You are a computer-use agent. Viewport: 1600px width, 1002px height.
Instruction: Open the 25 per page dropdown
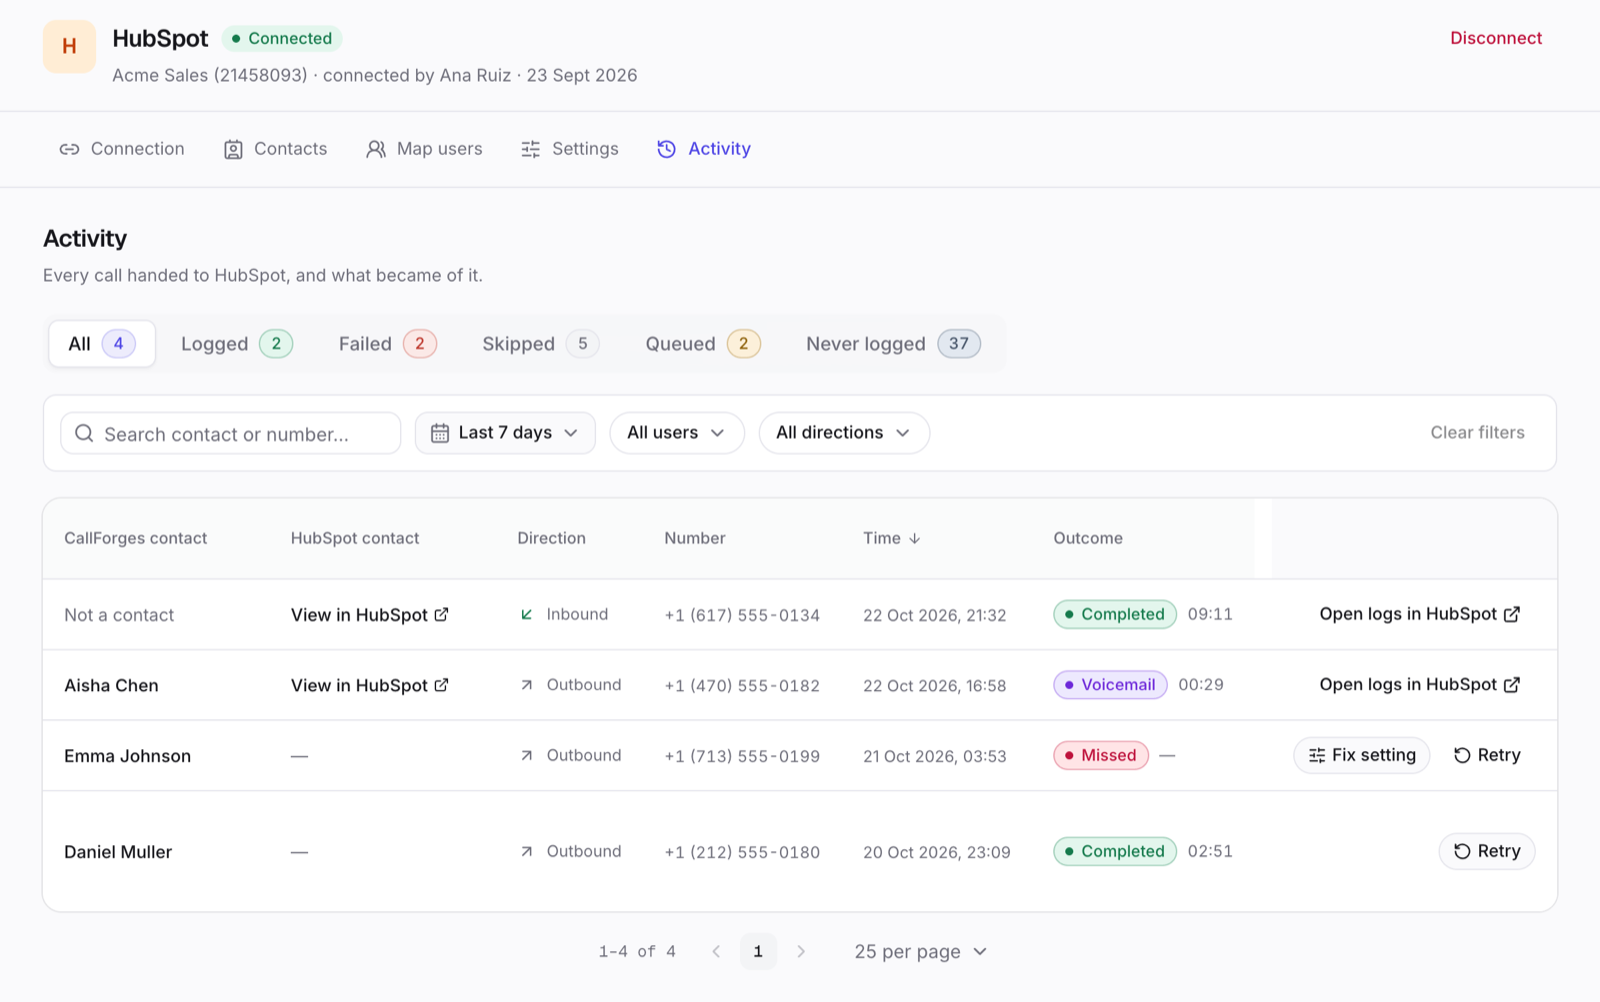coord(920,951)
